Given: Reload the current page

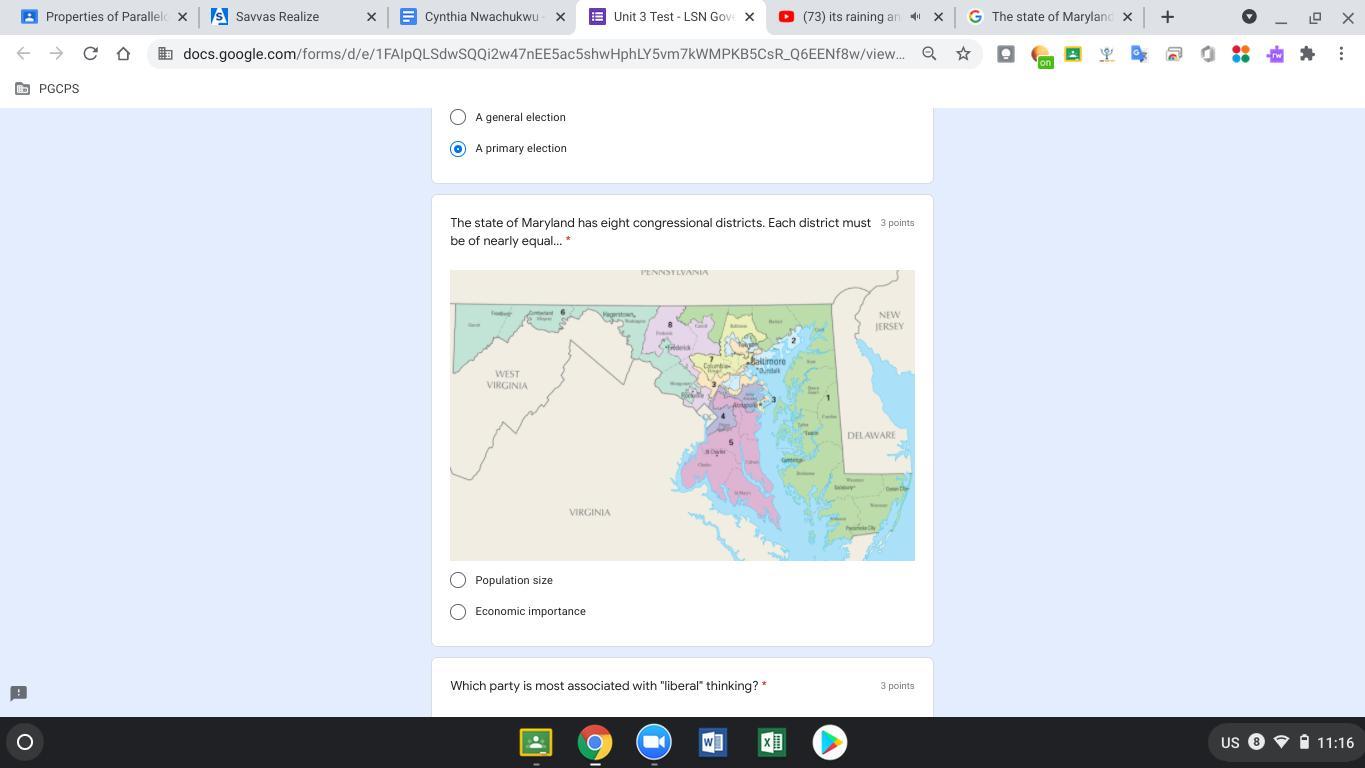Looking at the screenshot, I should 90,54.
